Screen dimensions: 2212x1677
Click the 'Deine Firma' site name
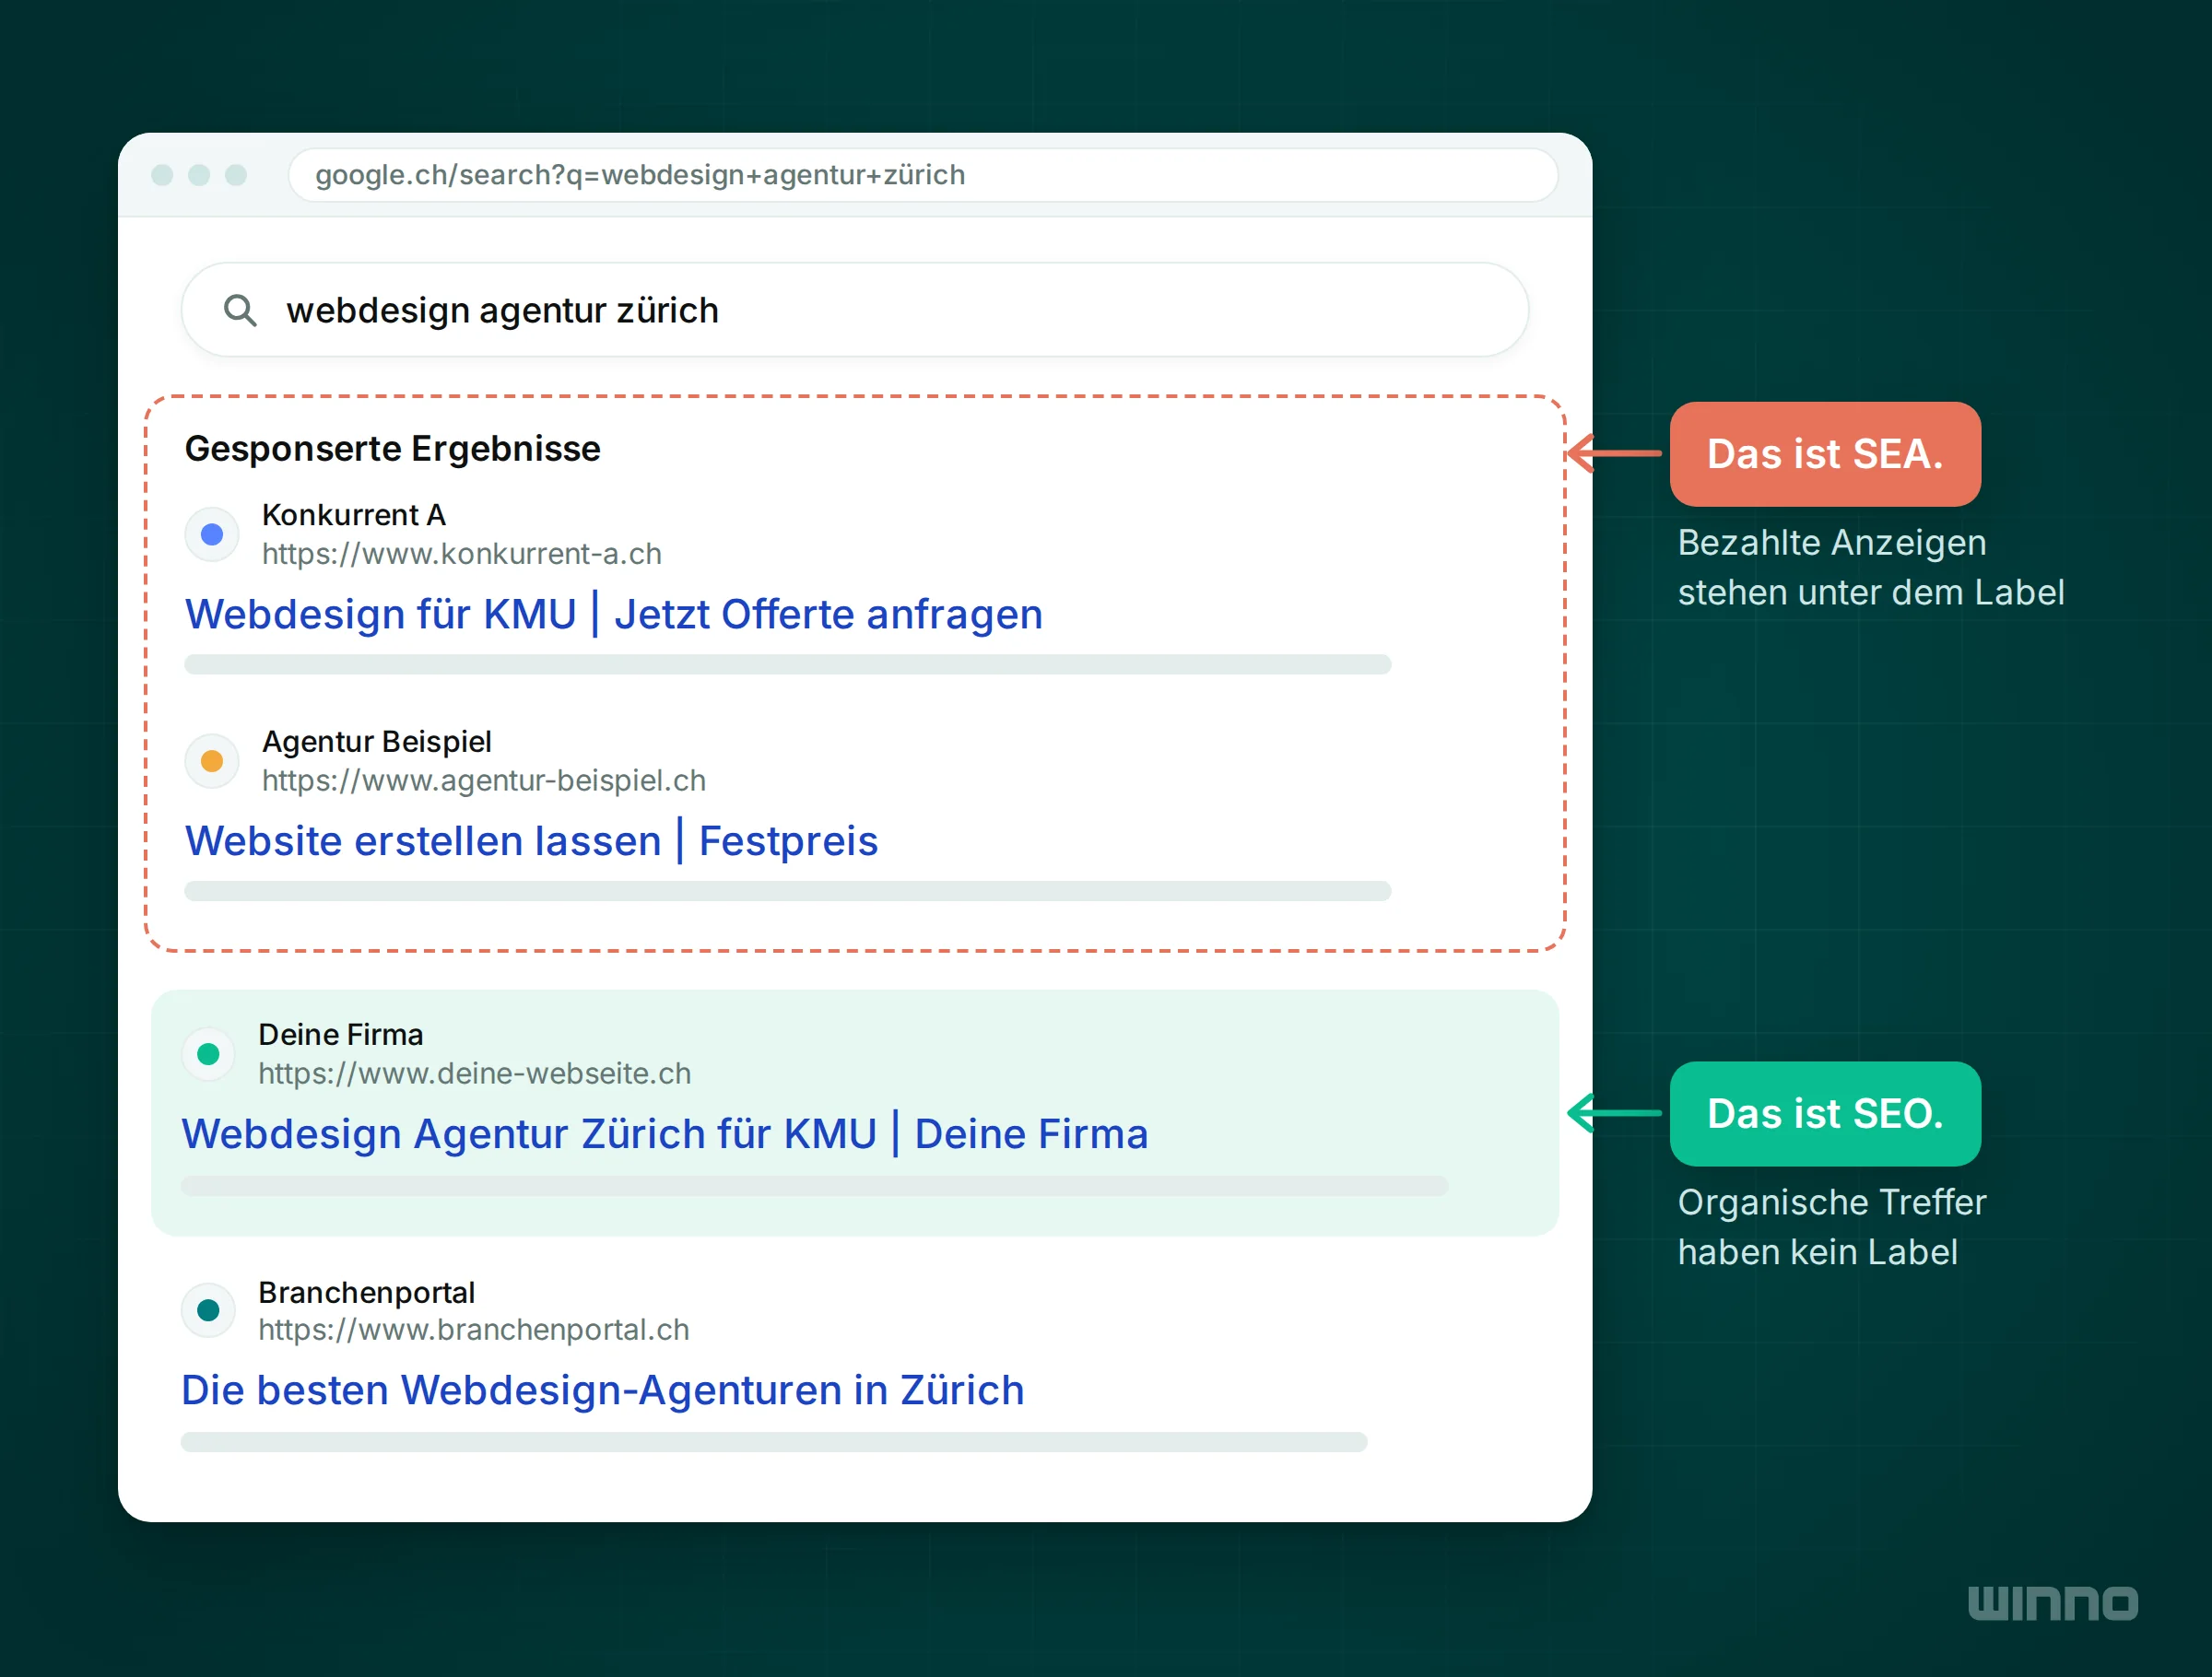pos(341,1034)
